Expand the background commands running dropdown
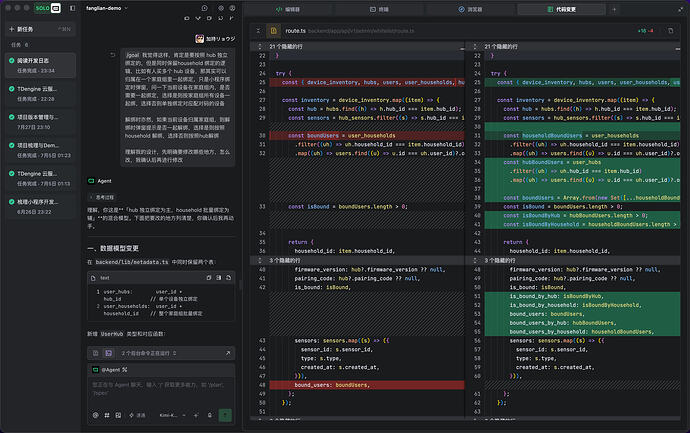Screen dimensions: 690x433 pos(149,353)
